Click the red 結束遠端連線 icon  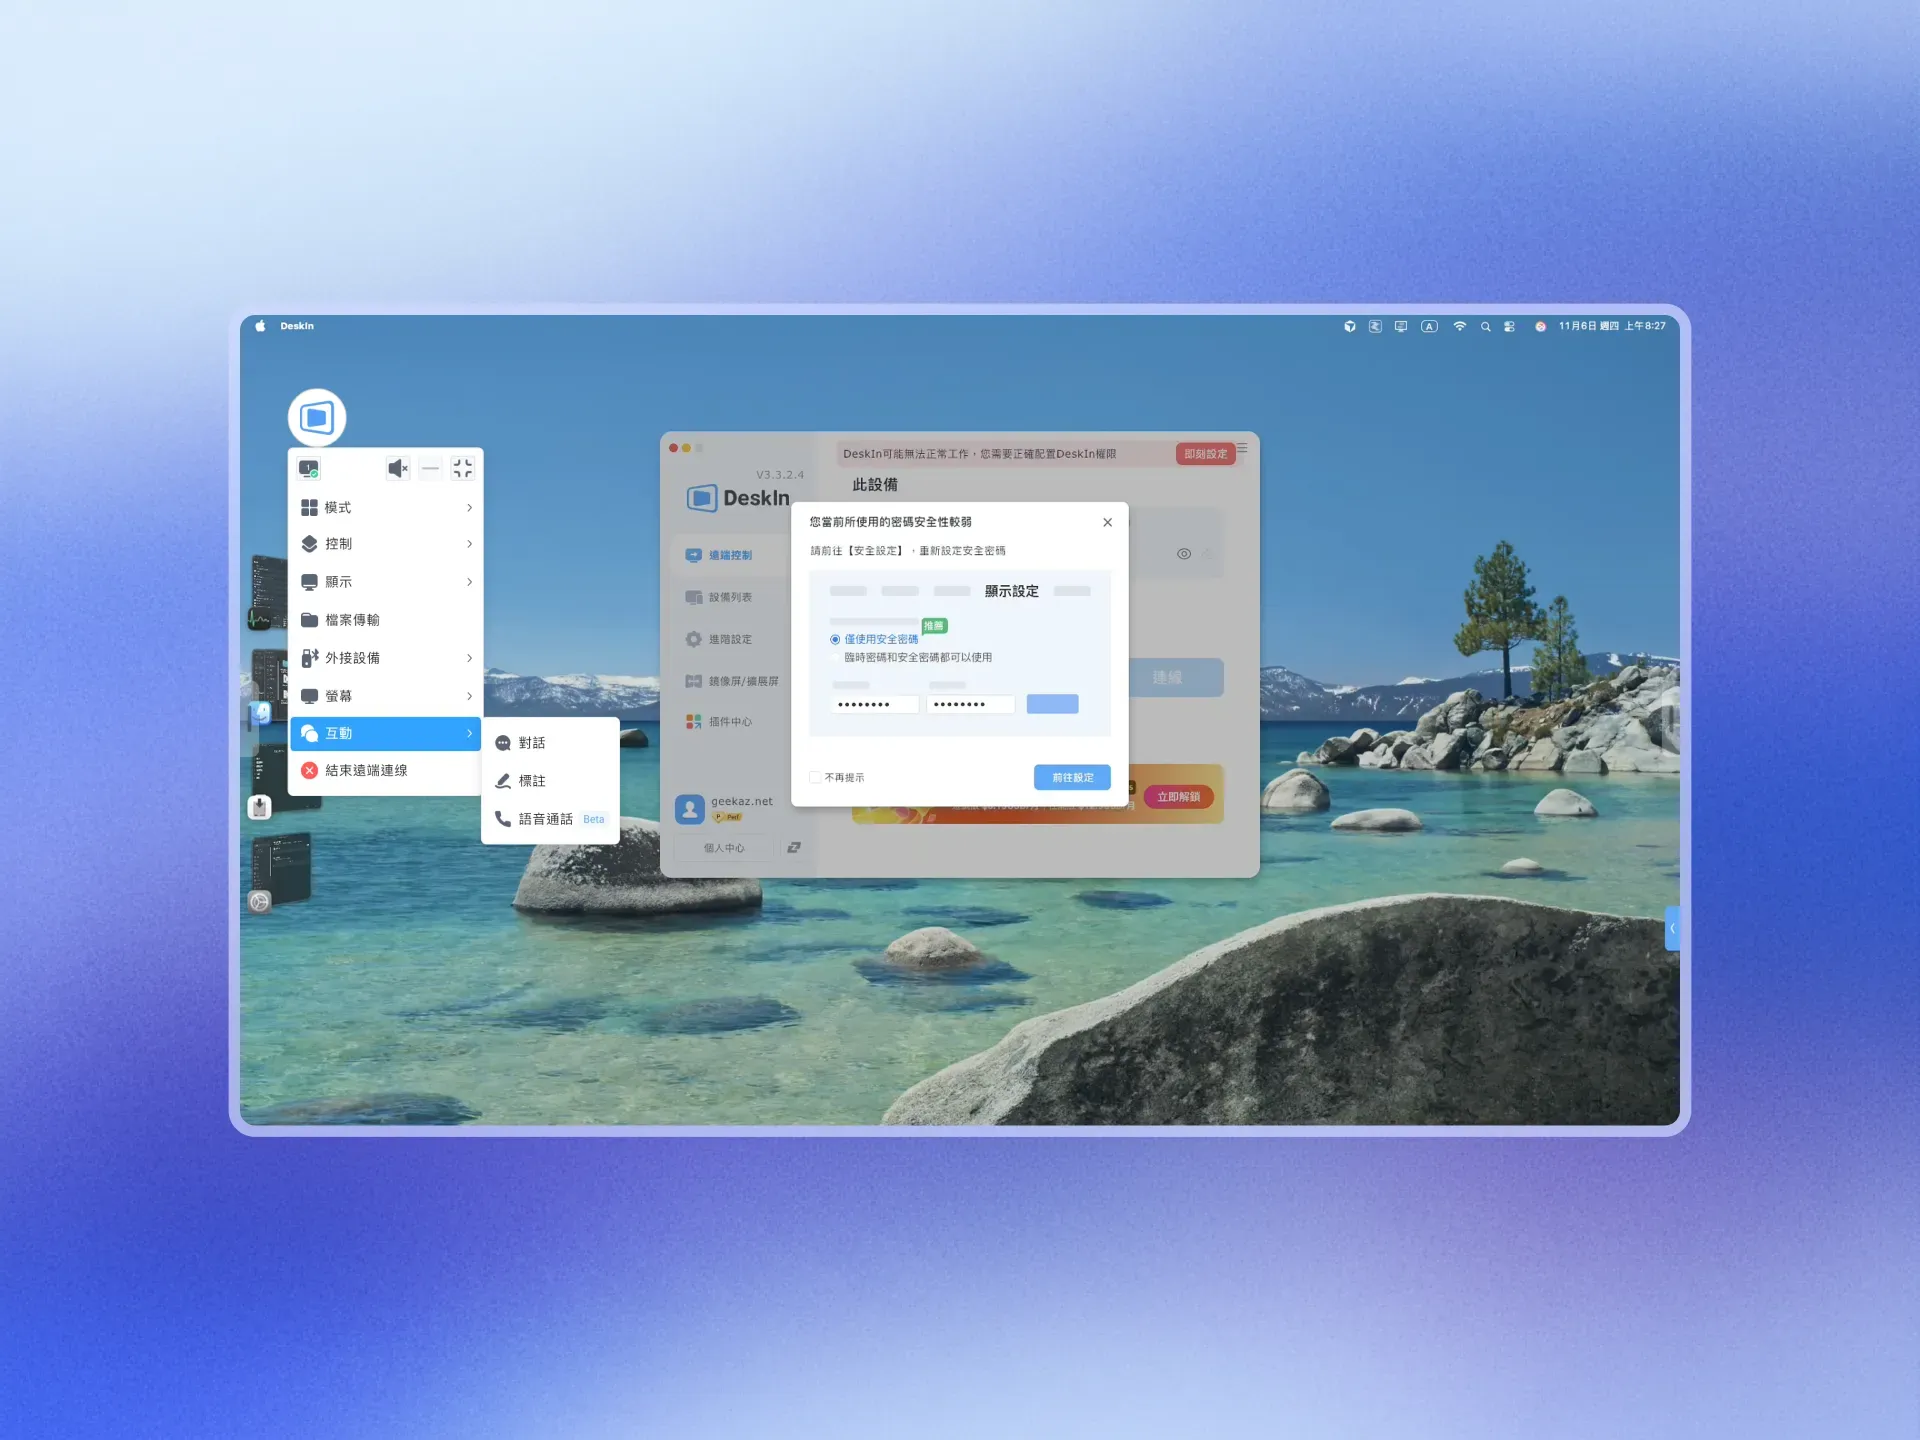tap(309, 770)
